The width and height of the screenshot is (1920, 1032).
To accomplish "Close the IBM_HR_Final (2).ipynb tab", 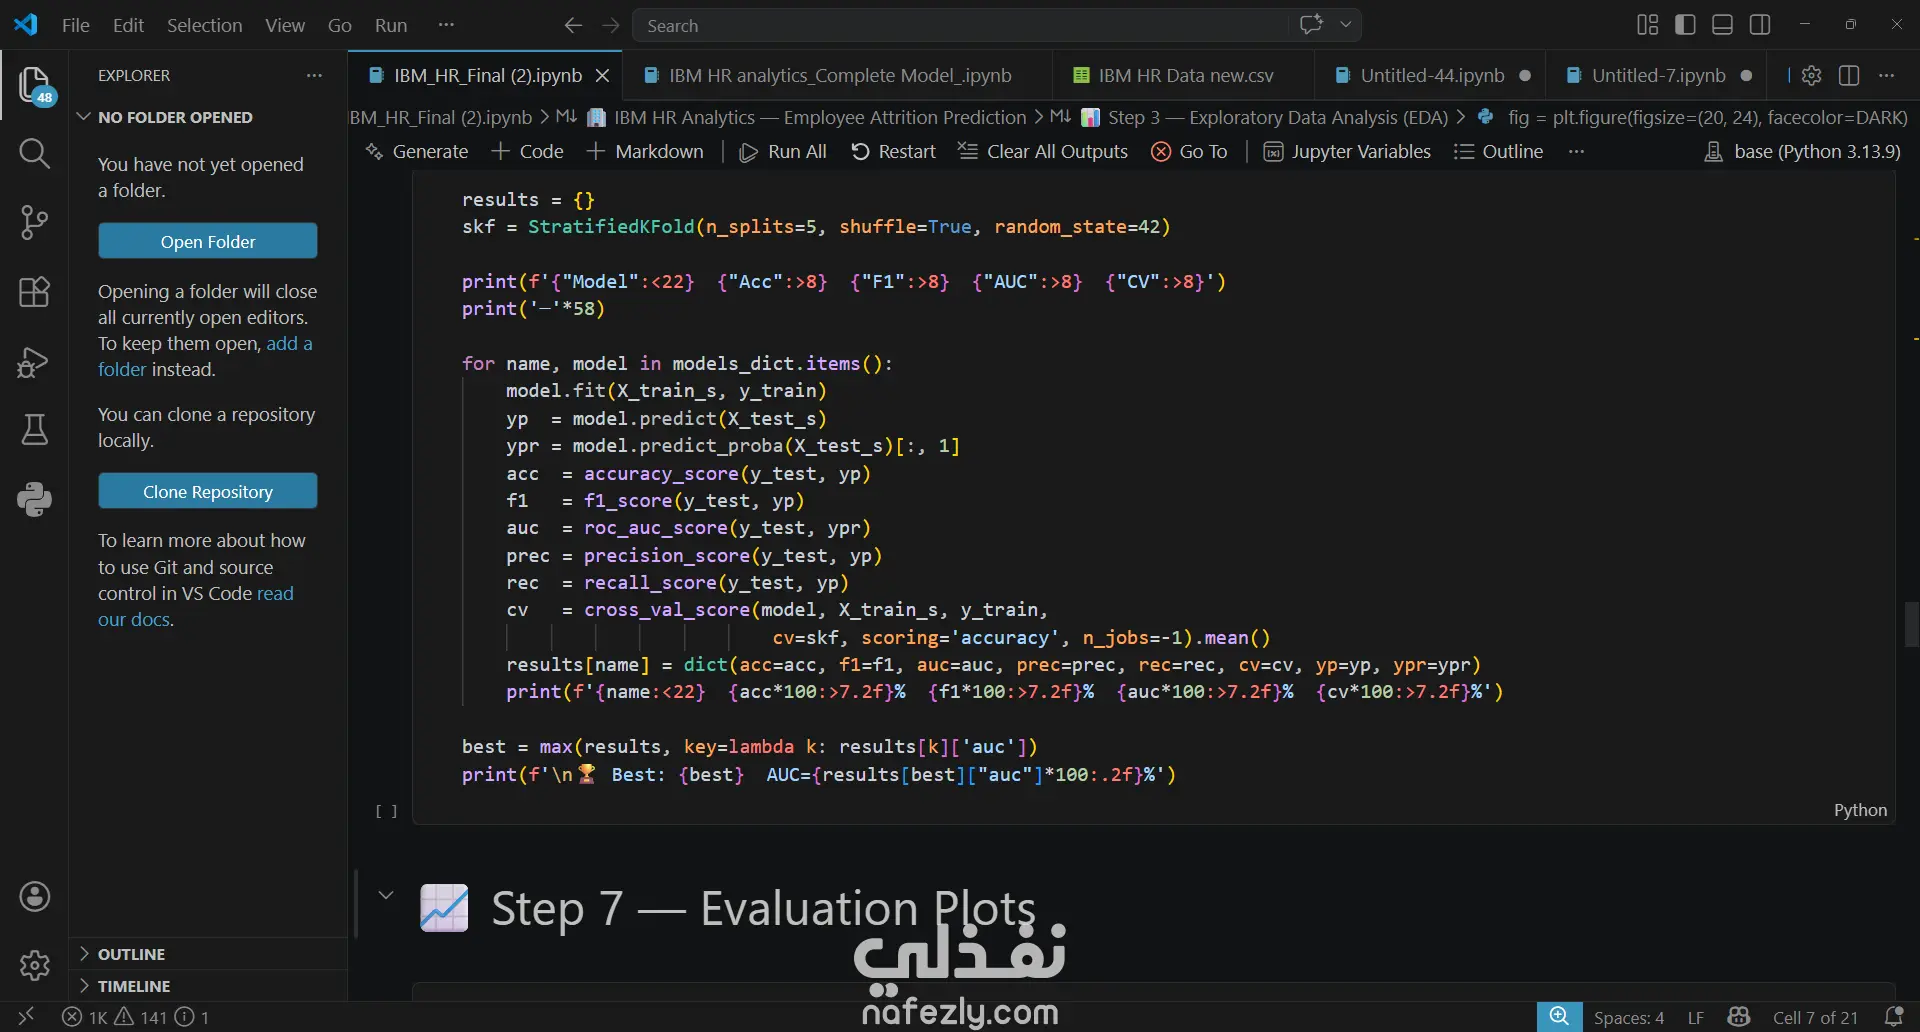I will pos(602,75).
